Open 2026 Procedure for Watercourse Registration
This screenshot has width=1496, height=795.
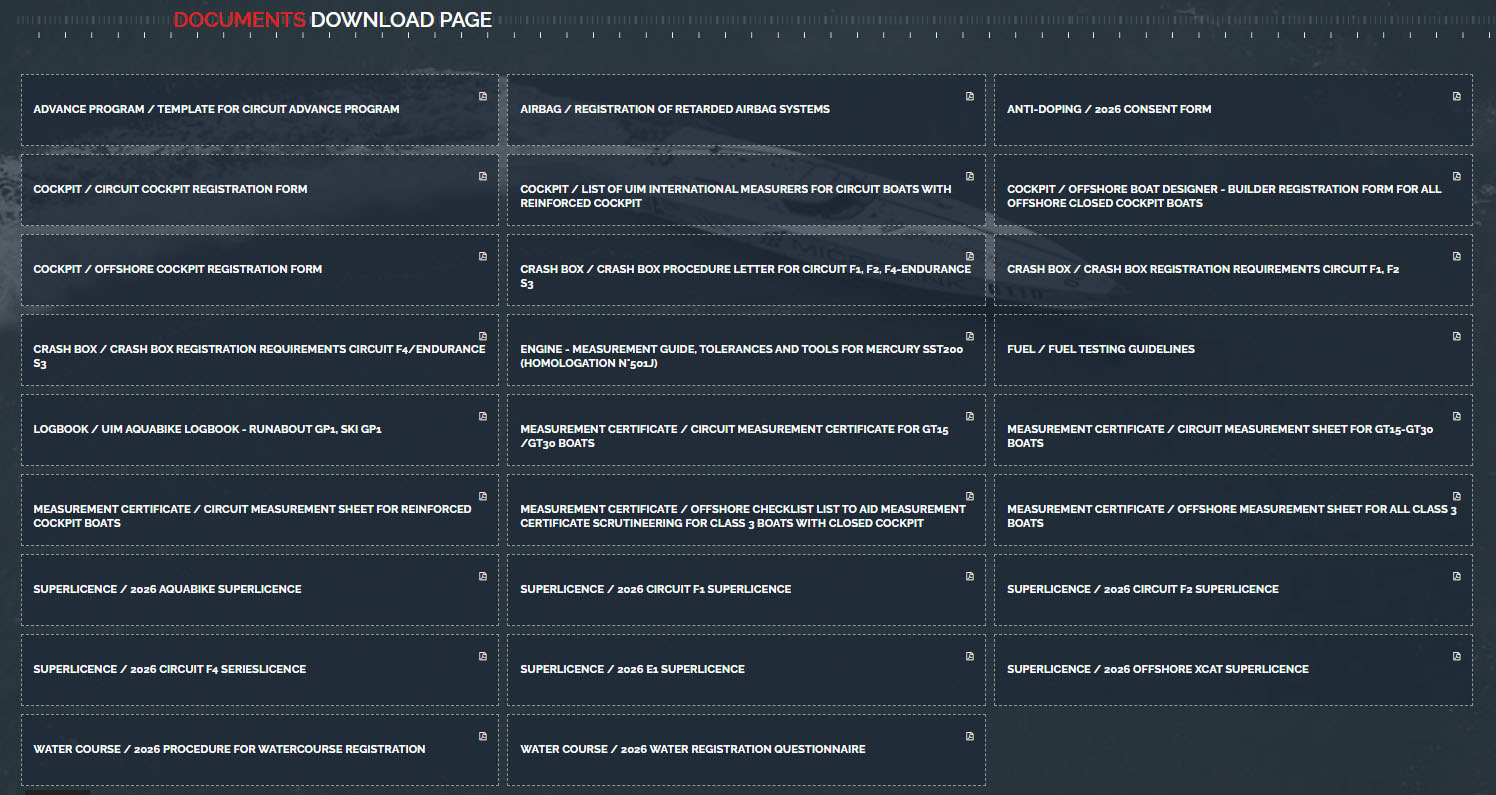pos(229,749)
